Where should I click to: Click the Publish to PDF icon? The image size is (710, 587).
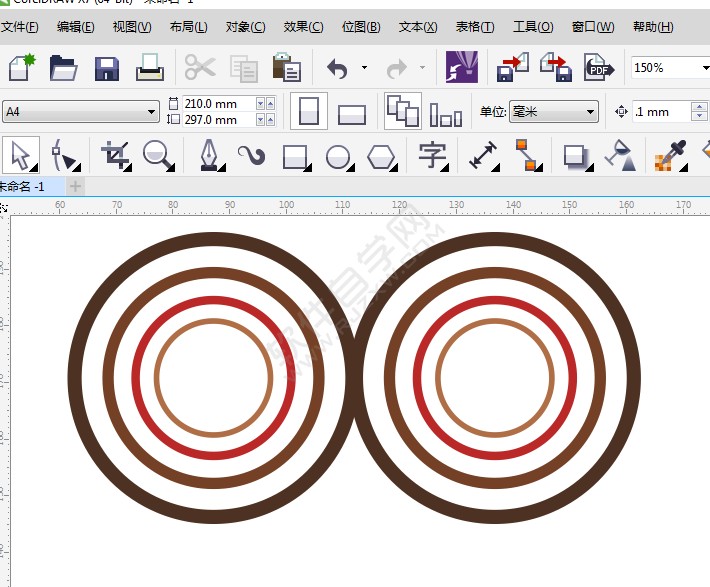[598, 68]
